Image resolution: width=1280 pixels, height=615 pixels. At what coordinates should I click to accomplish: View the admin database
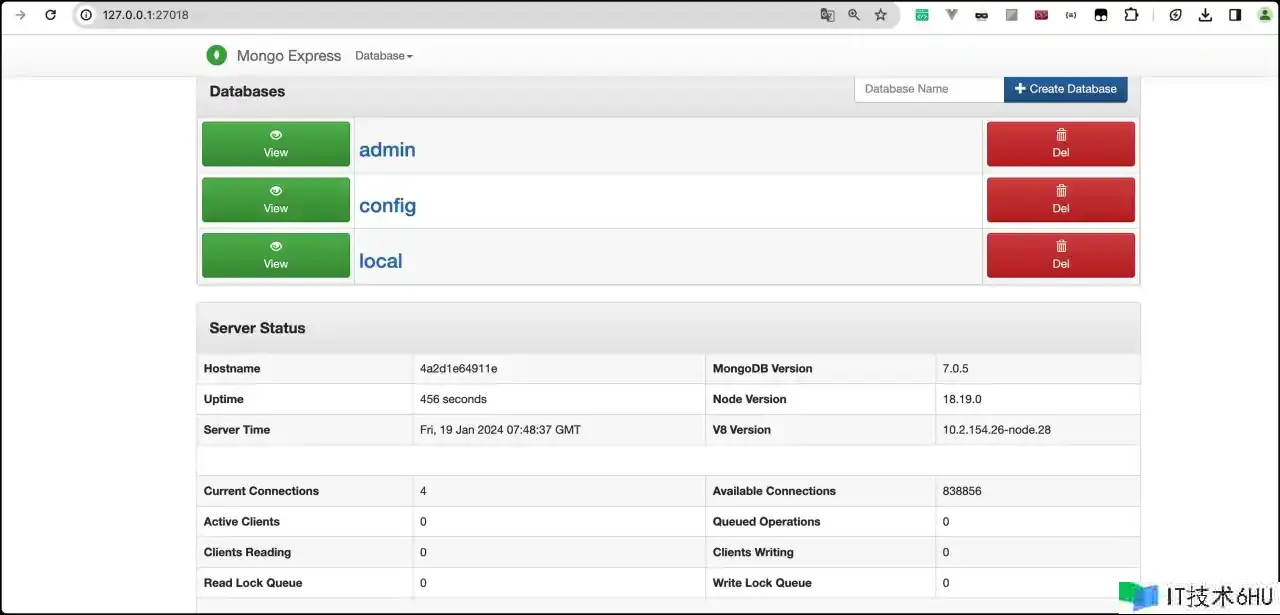(276, 144)
